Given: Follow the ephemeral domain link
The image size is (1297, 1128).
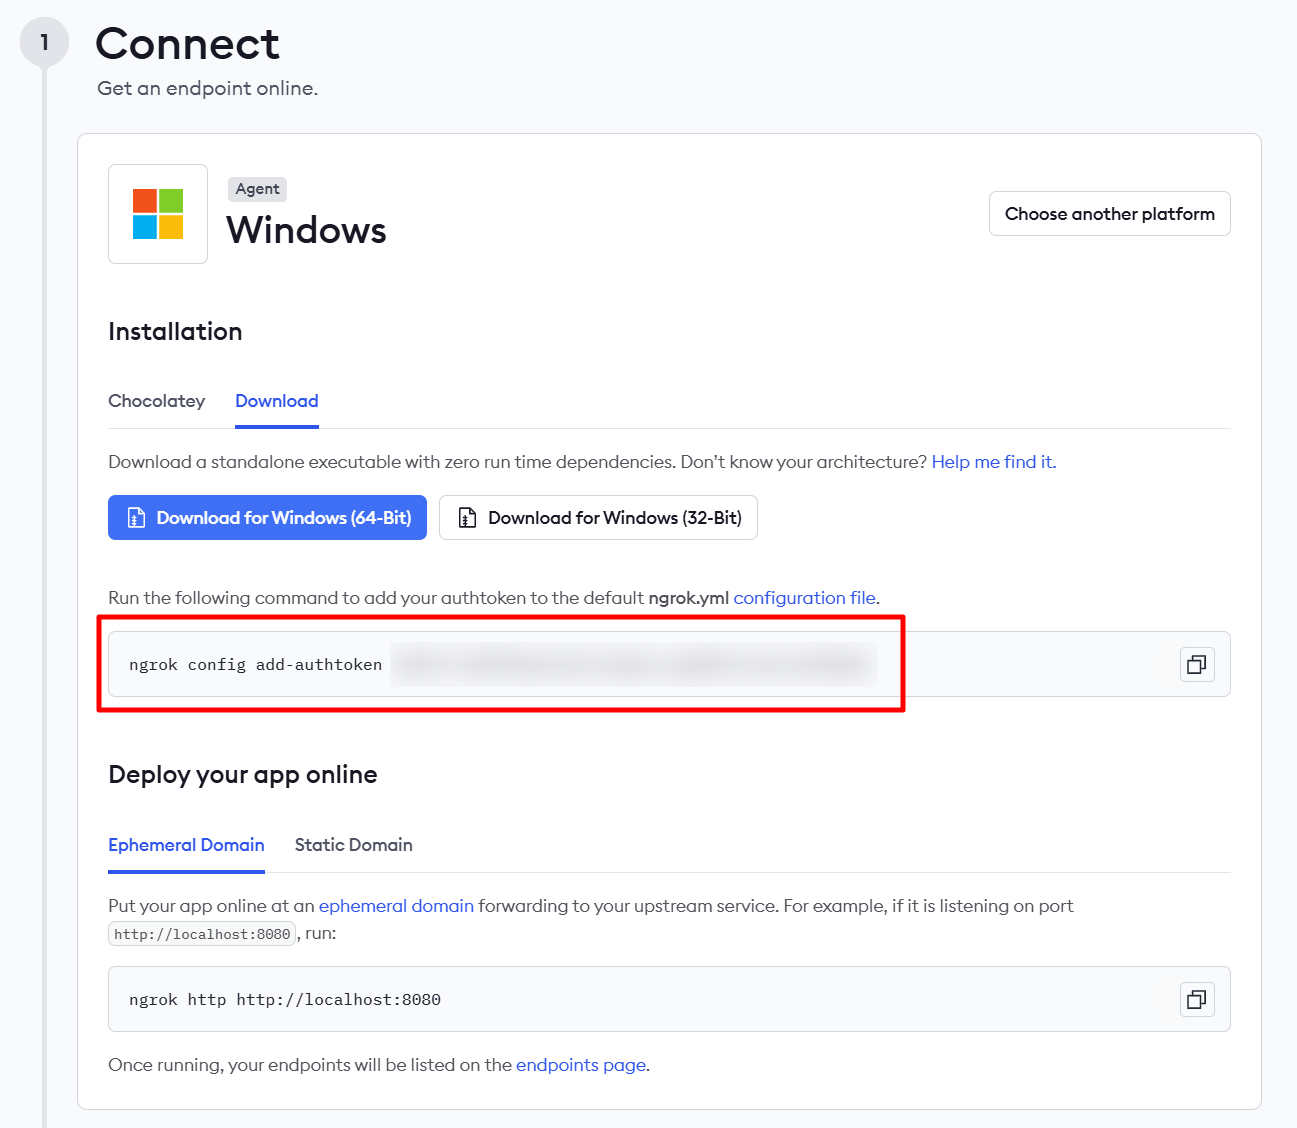Looking at the screenshot, I should 396,905.
